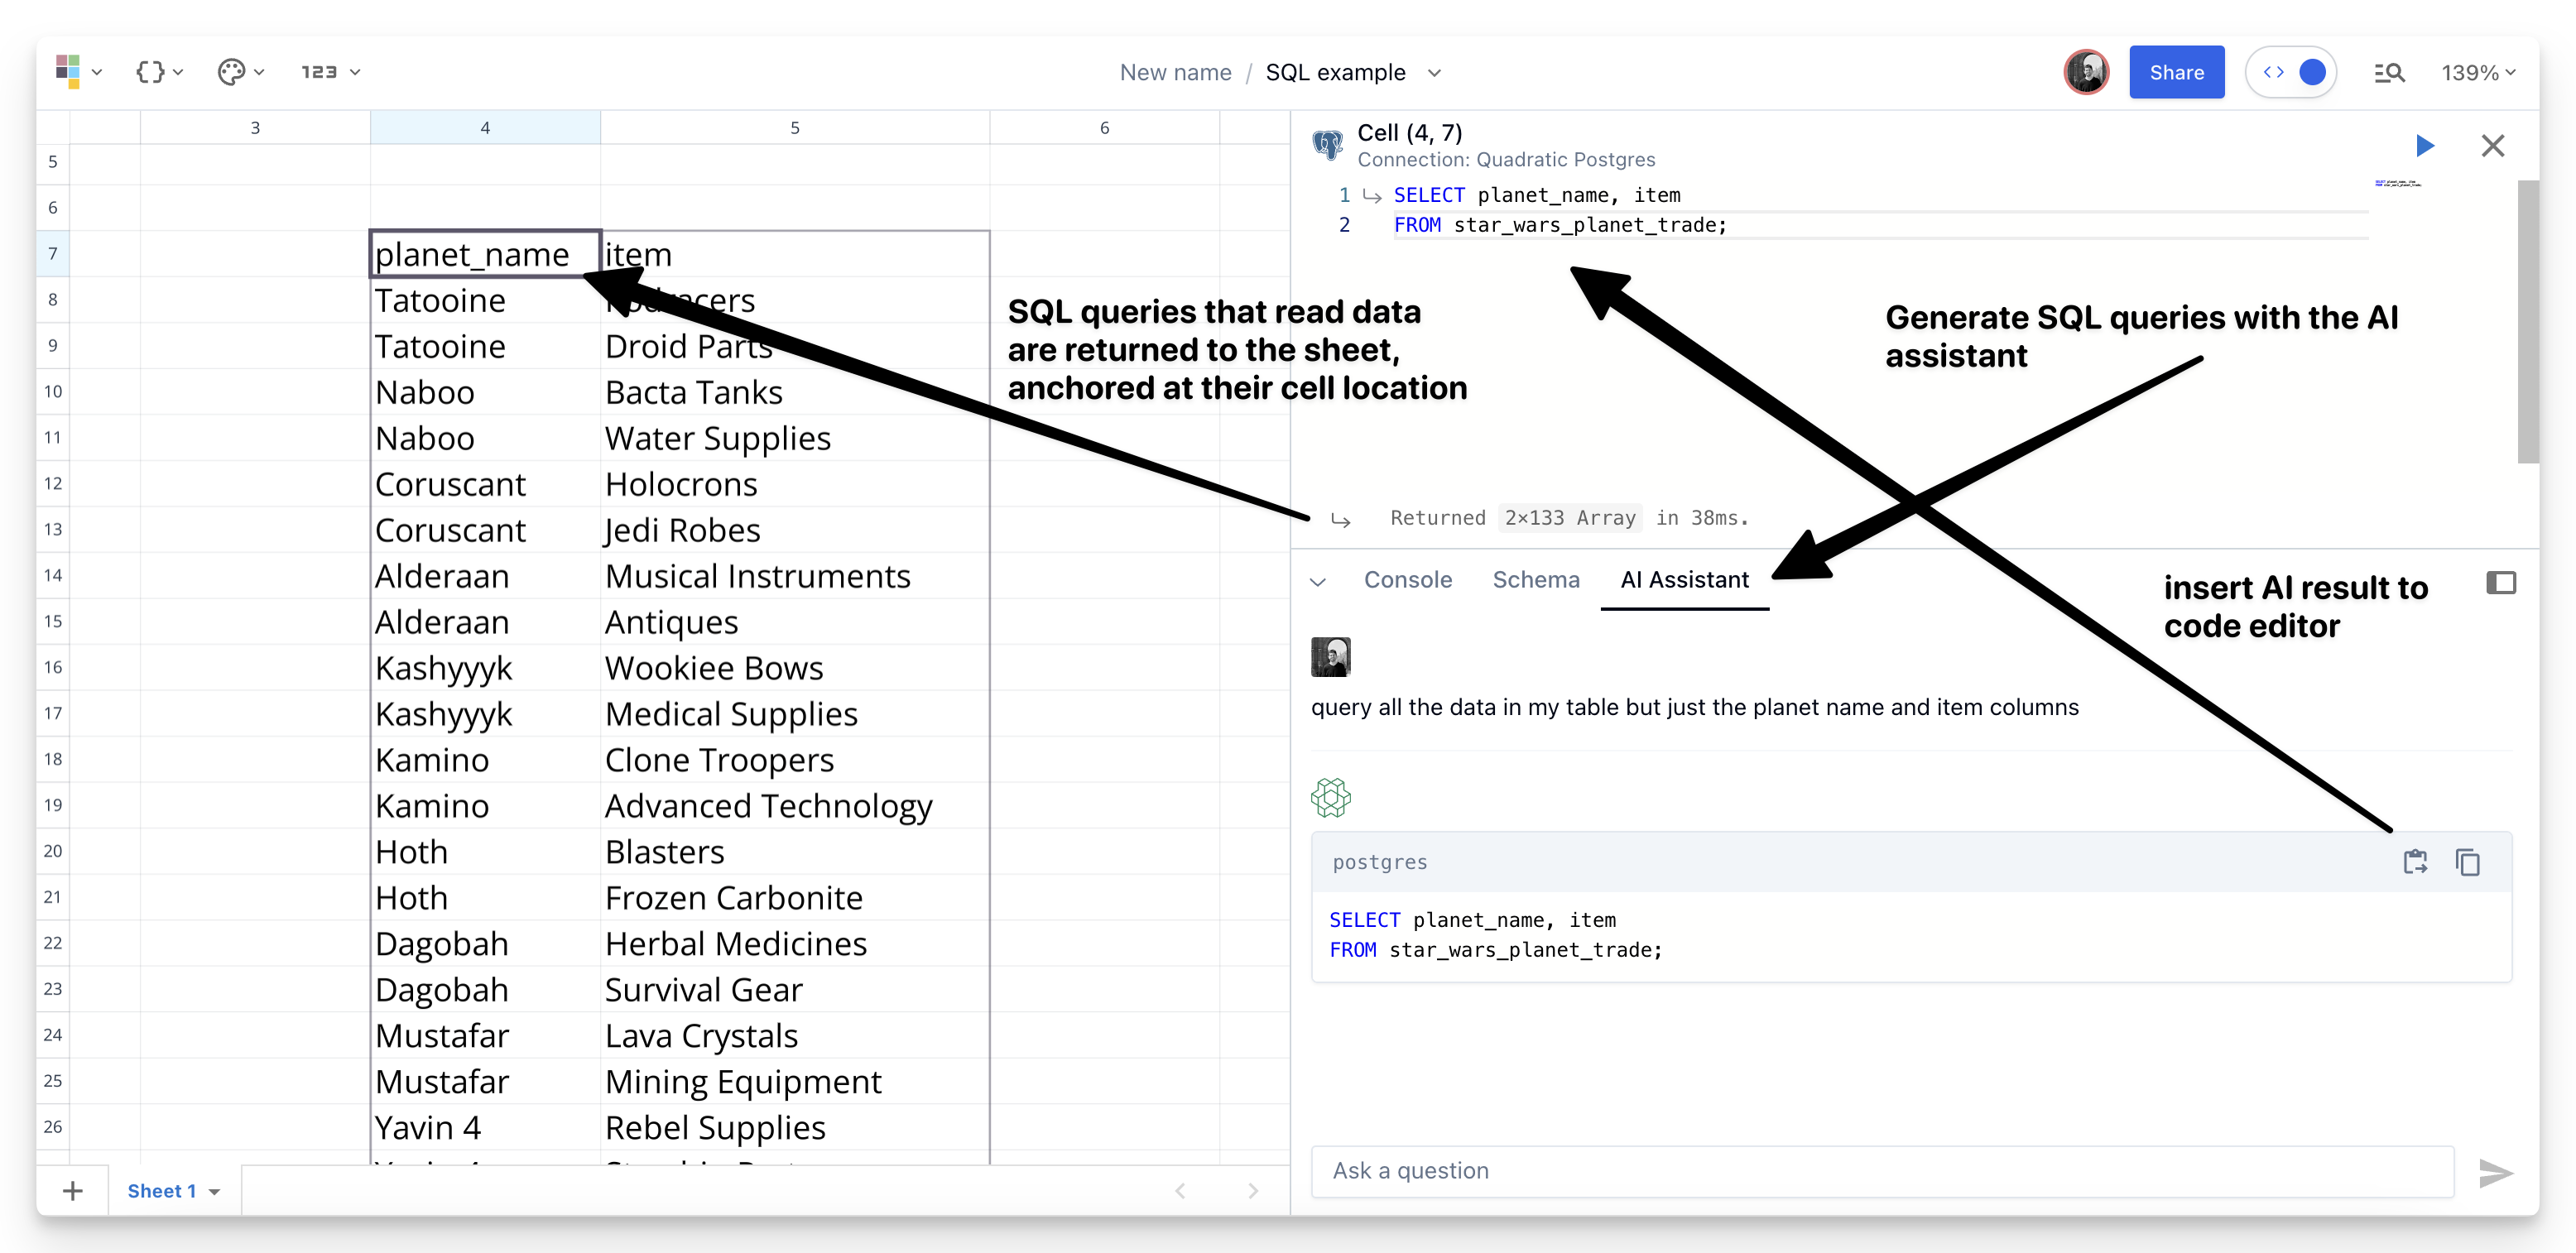Click the panel layout toggle icon

[2500, 583]
